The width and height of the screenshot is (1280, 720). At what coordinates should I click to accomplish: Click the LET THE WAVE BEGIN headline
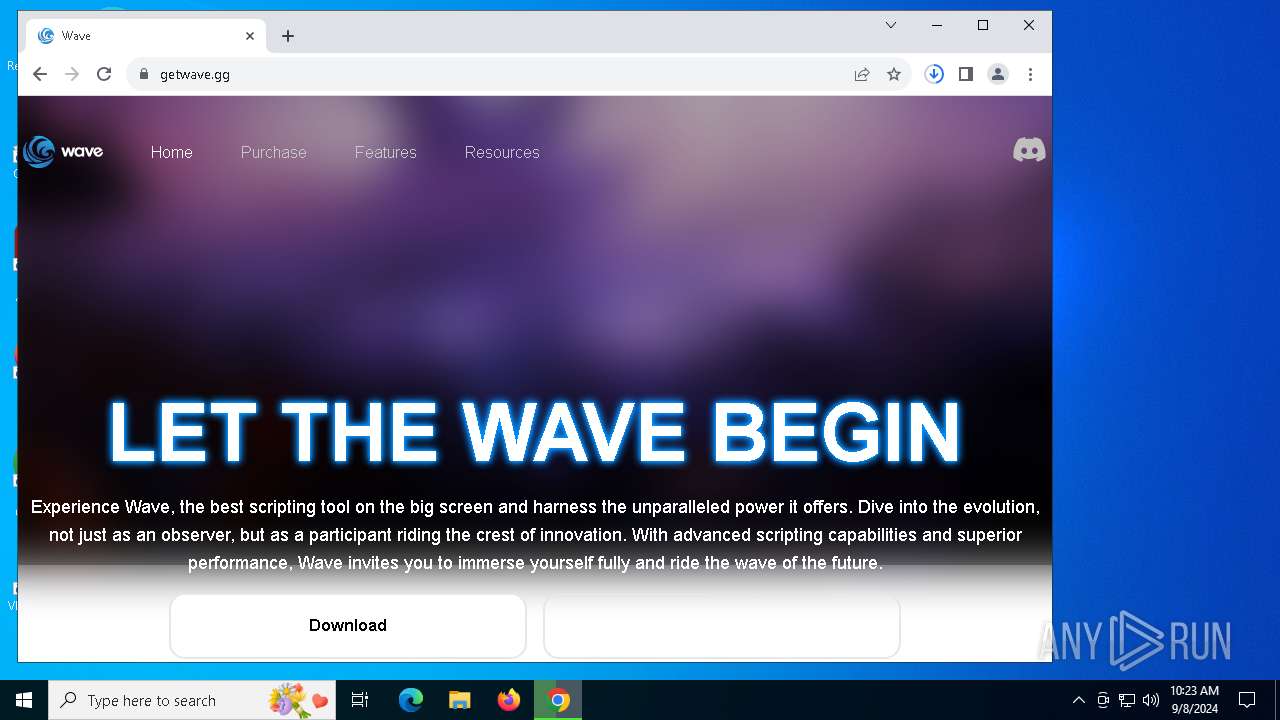535,432
